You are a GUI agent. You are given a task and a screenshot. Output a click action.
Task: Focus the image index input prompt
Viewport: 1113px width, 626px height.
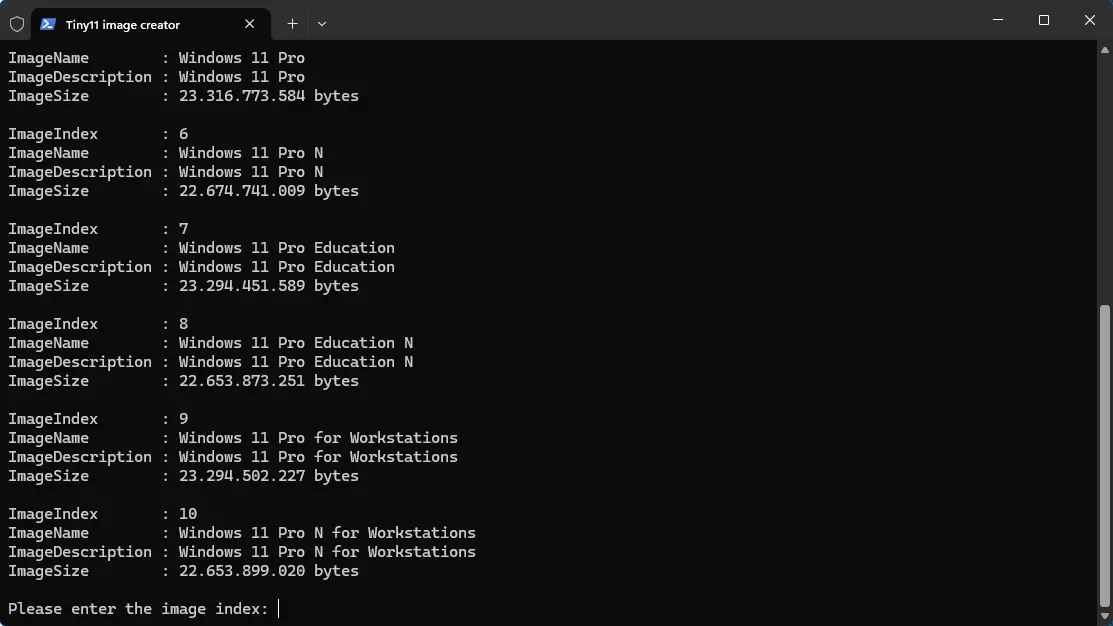(x=279, y=608)
